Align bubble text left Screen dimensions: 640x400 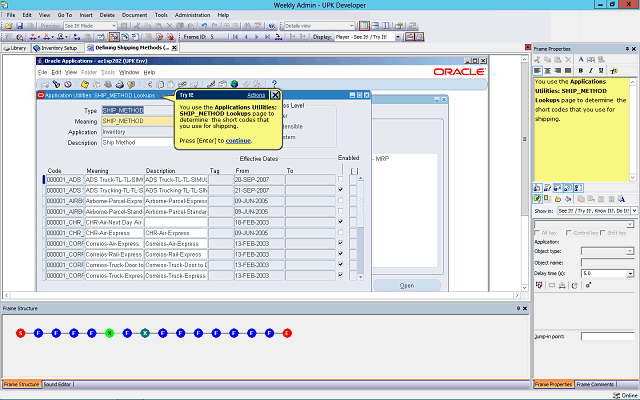(537, 71)
